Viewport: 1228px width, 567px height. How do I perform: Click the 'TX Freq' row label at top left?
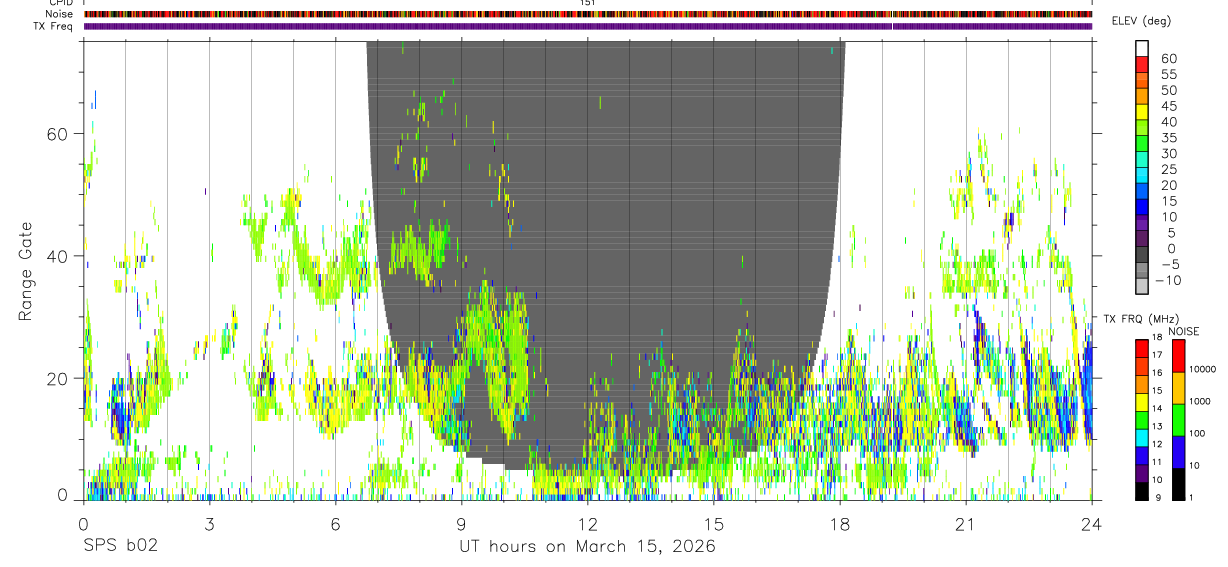55,26
